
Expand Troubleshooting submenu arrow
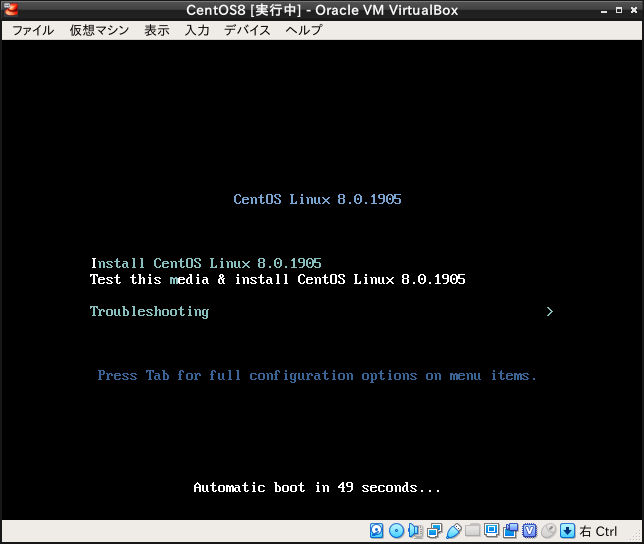point(550,312)
